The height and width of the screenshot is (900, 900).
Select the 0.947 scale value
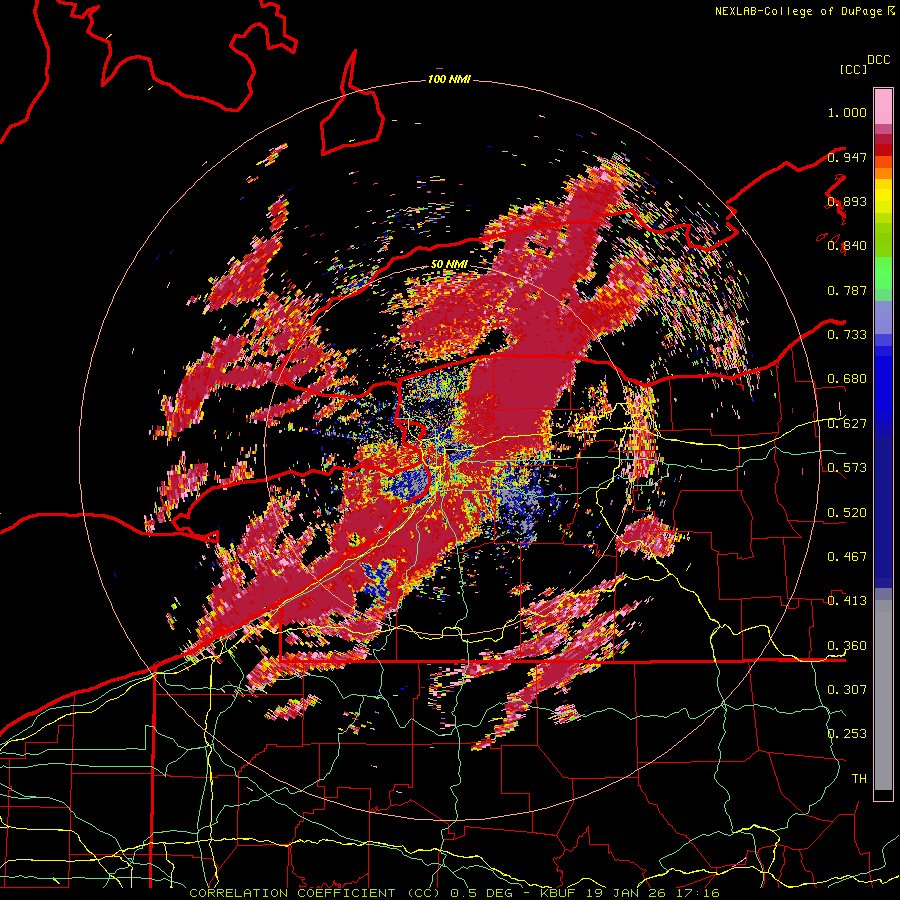click(847, 157)
